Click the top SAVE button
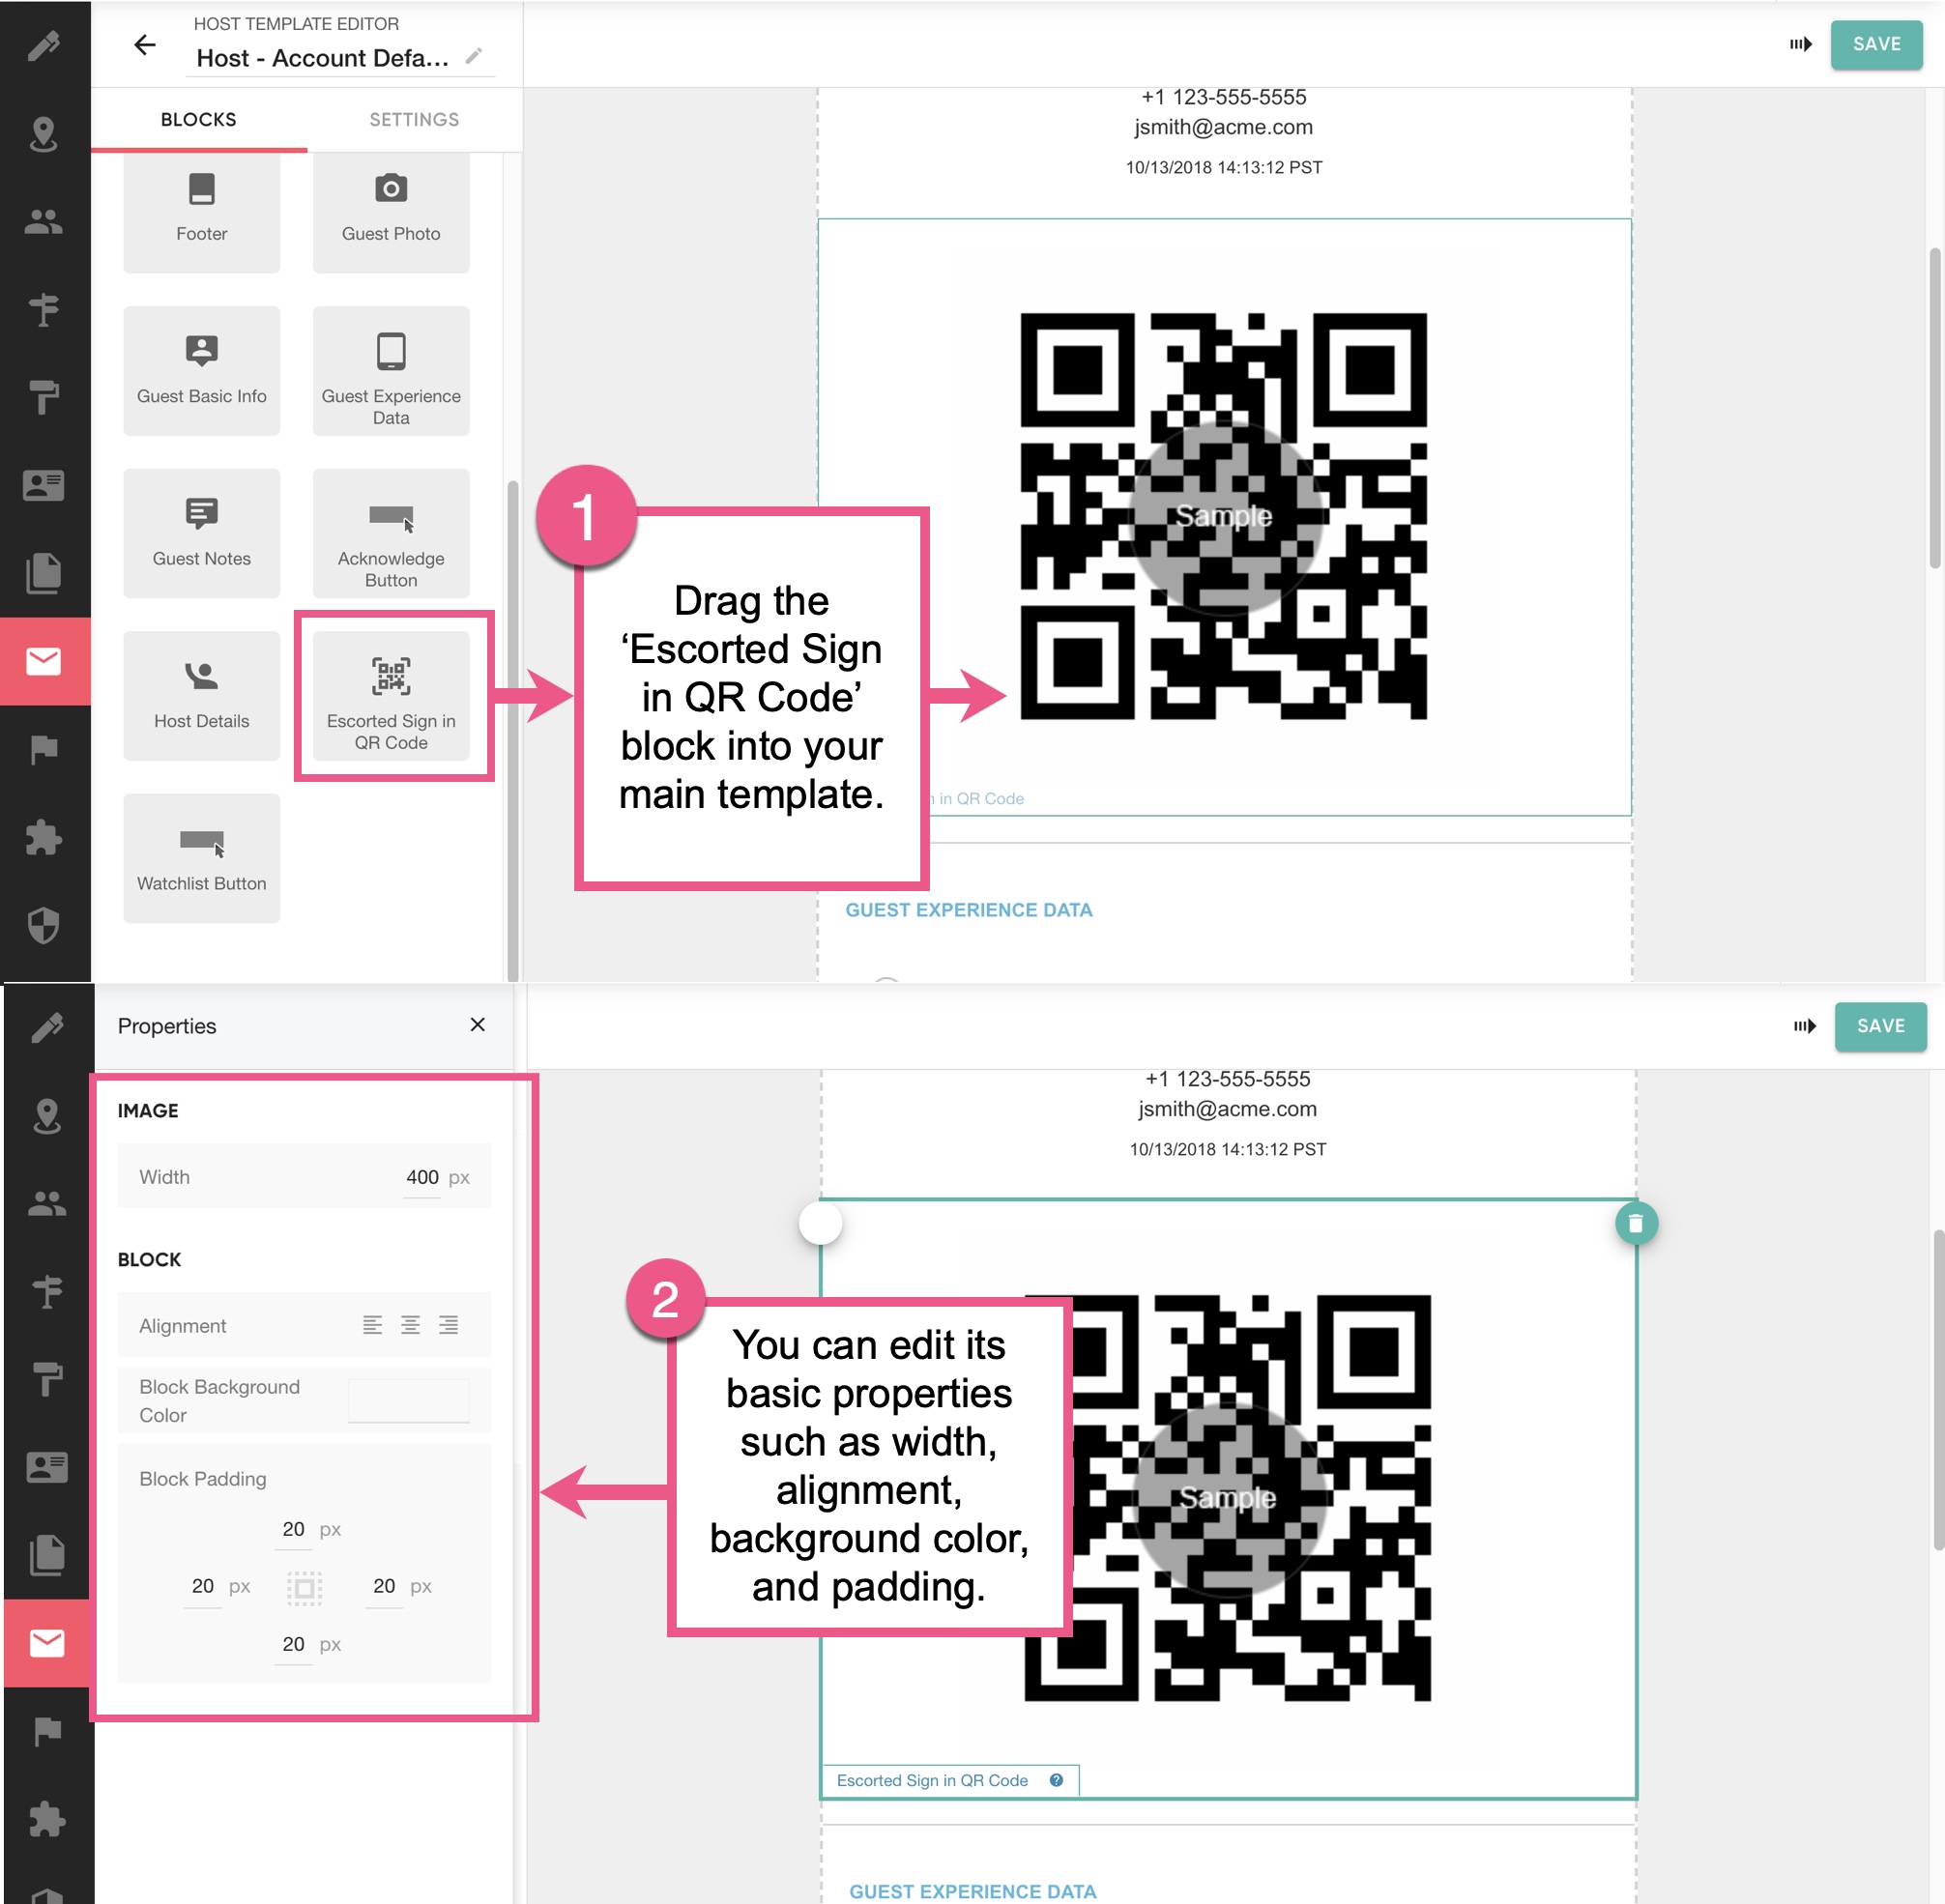 click(1875, 45)
